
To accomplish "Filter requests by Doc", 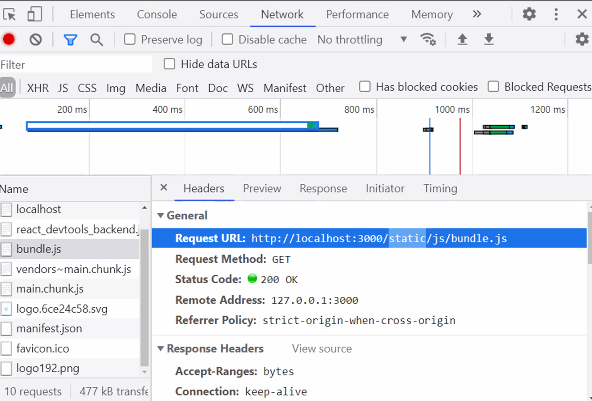I will click(218, 88).
